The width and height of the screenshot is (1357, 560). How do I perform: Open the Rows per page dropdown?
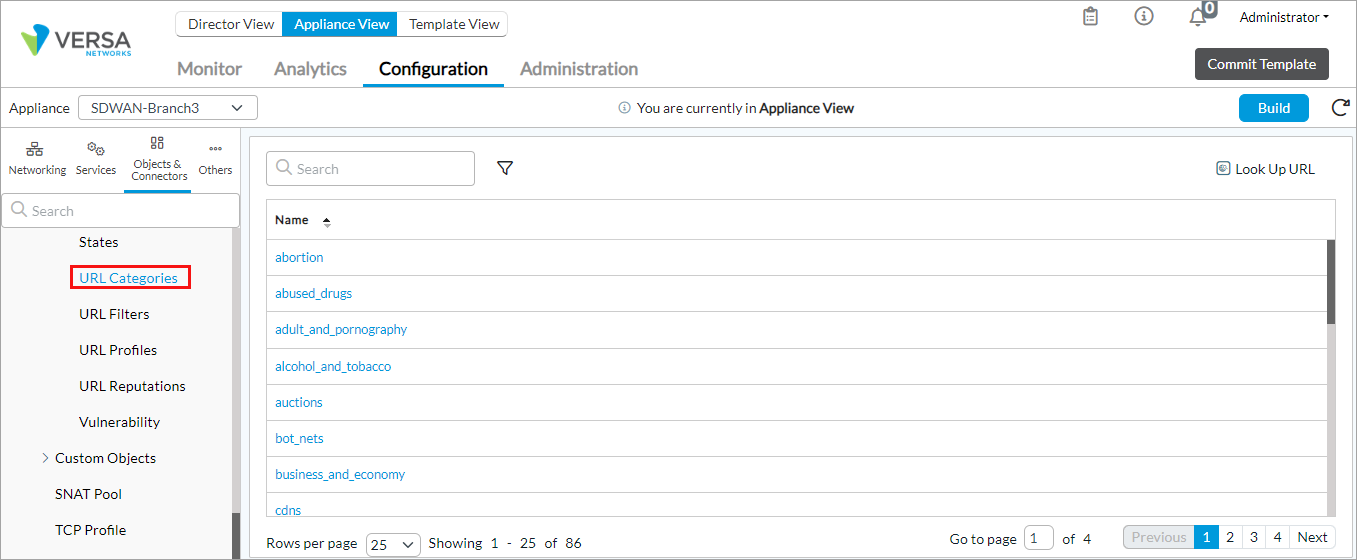coord(393,543)
